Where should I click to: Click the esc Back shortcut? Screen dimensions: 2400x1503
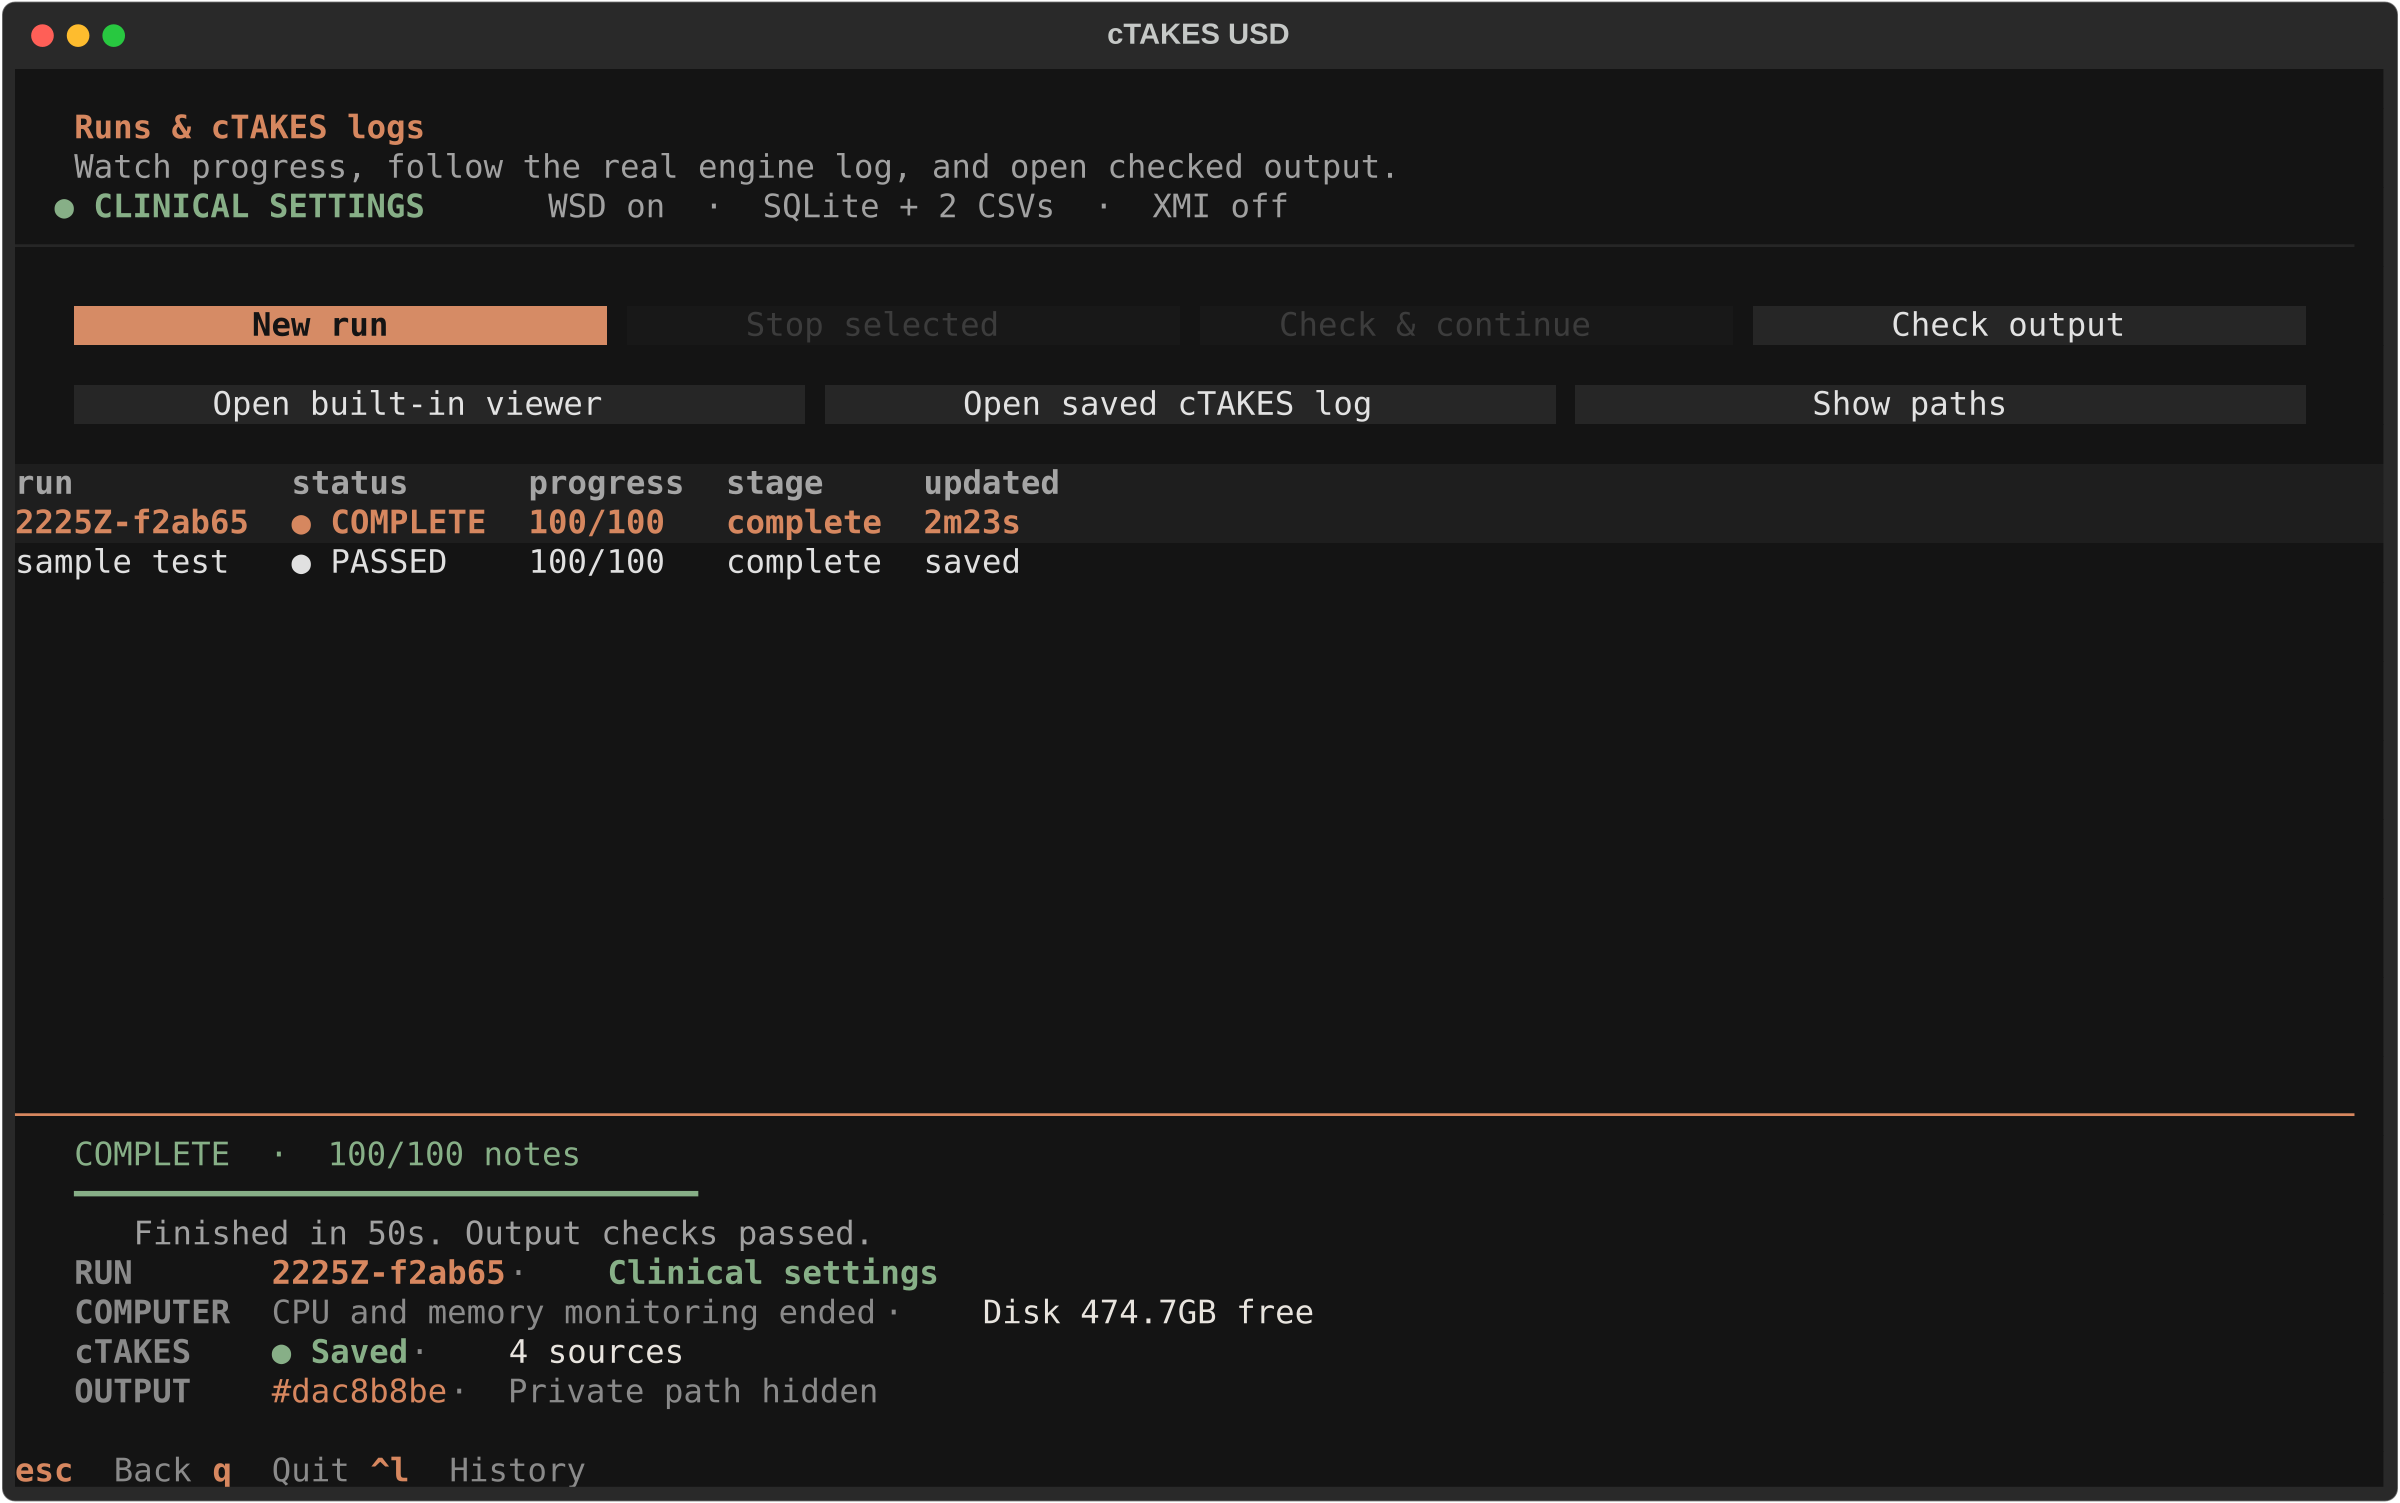pyautogui.click(x=103, y=1471)
